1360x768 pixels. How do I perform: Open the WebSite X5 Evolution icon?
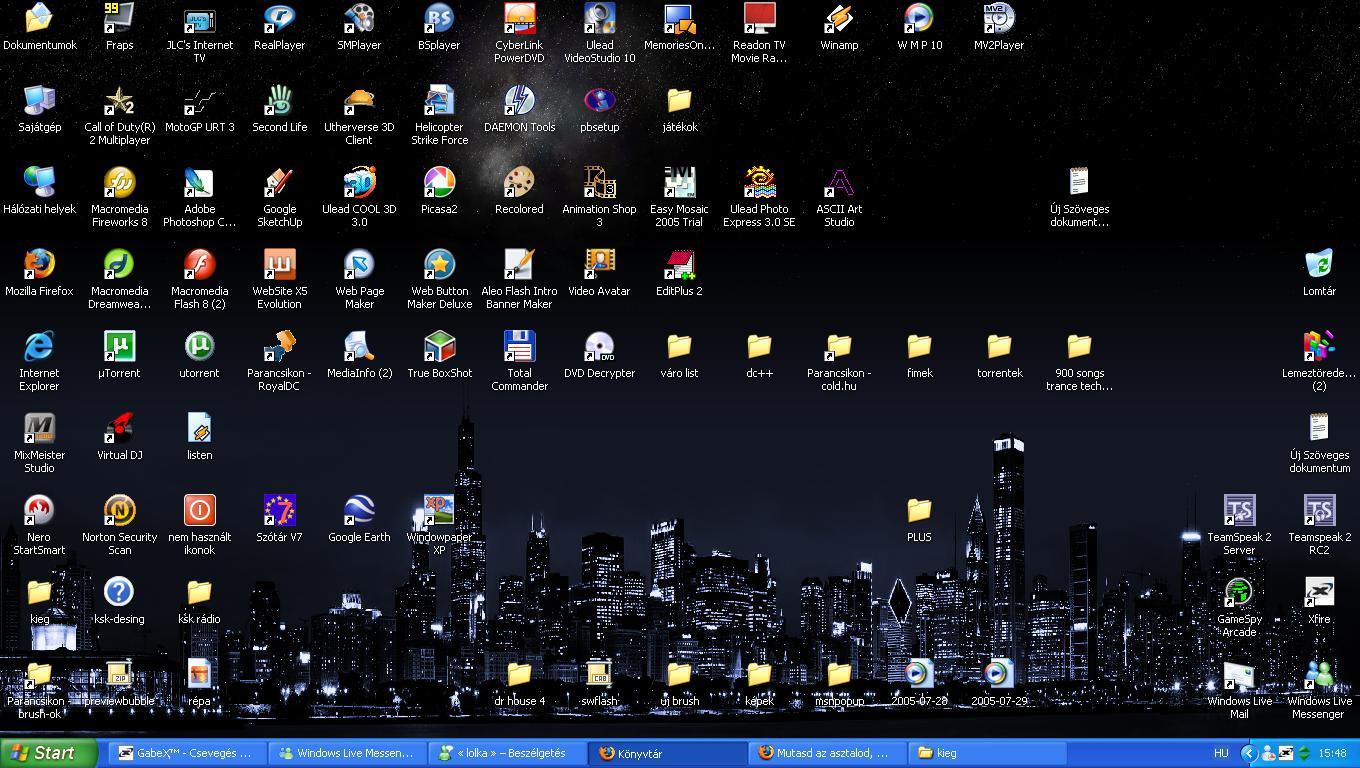pos(279,279)
